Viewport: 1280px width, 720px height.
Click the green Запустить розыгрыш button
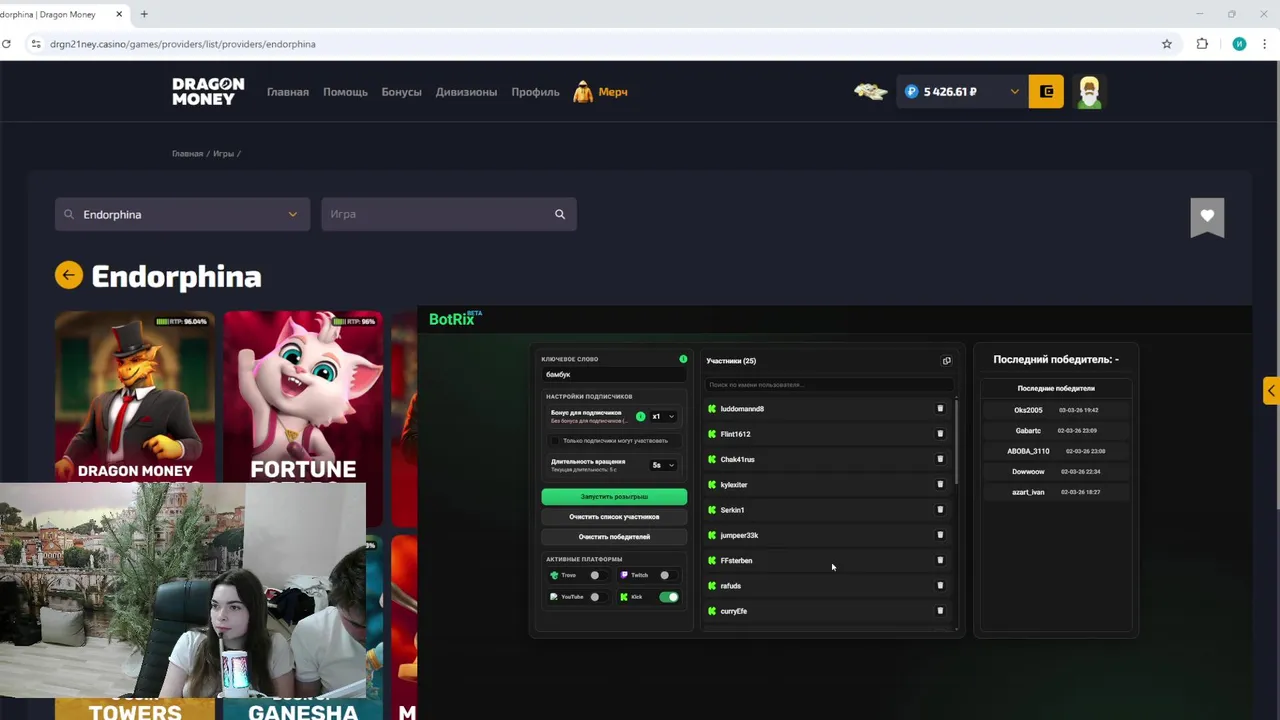(x=614, y=497)
